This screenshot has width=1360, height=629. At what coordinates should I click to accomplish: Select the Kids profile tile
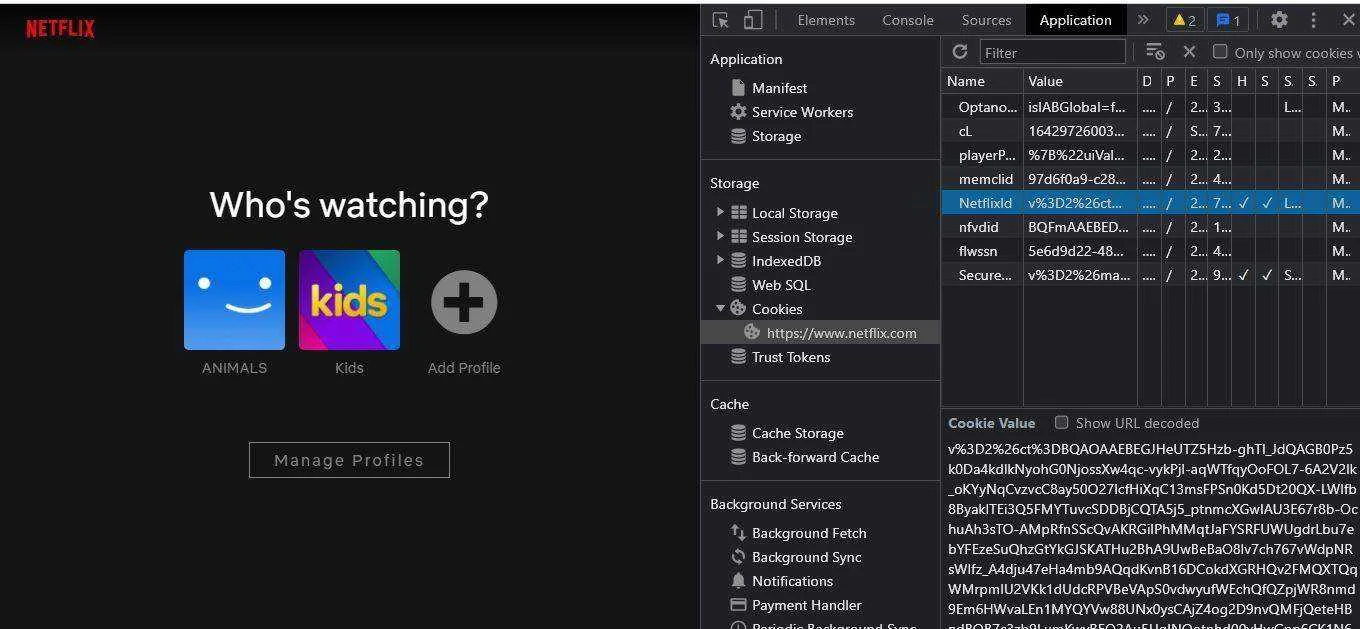point(349,300)
